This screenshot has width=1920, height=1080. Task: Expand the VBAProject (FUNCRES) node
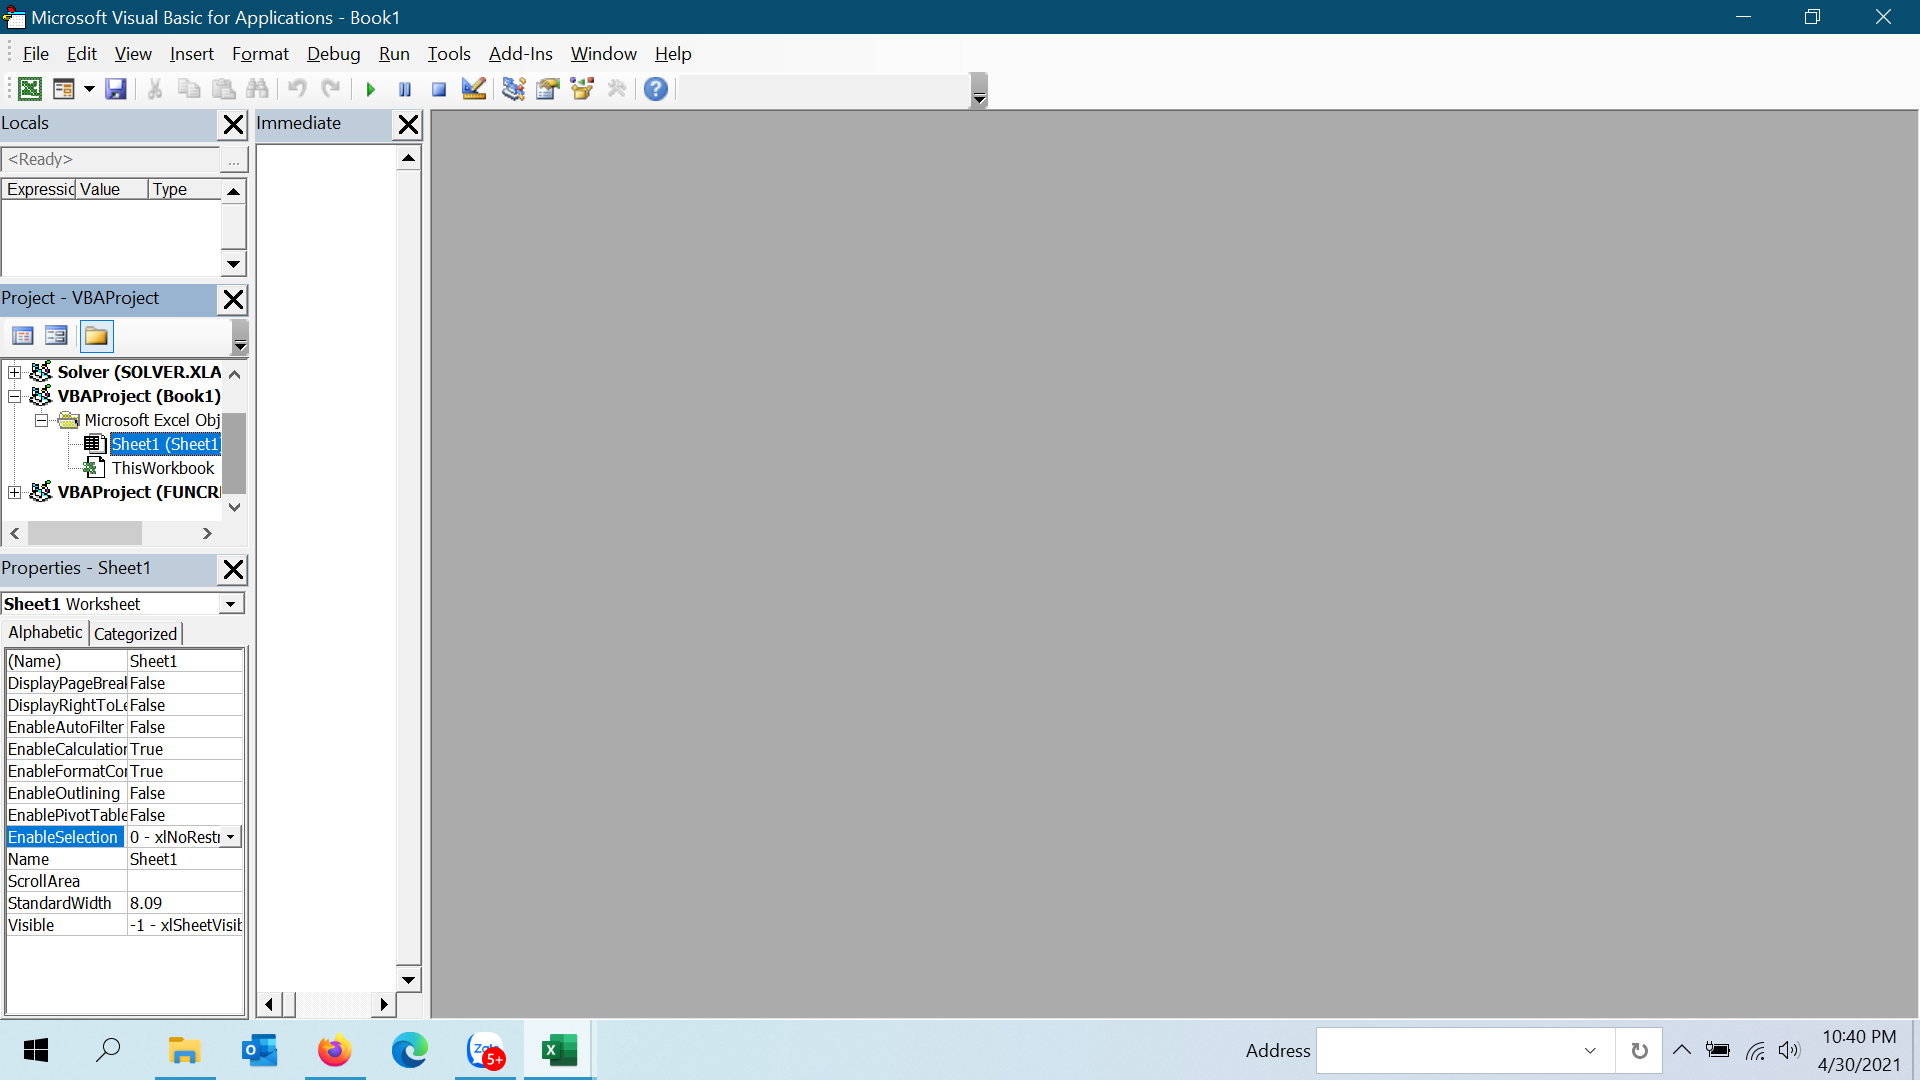(x=15, y=492)
